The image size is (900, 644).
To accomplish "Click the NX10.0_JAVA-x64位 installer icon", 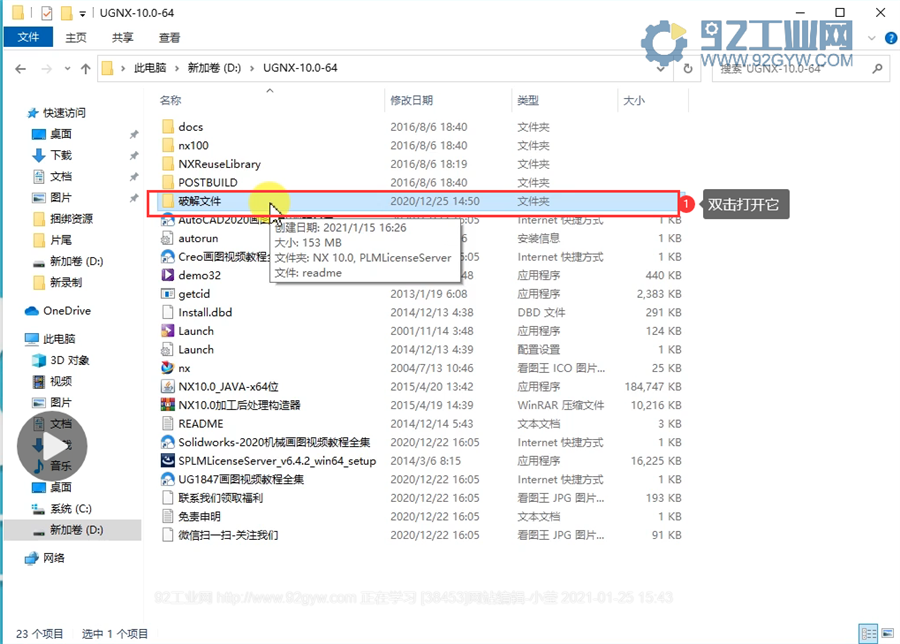I will 168,386.
